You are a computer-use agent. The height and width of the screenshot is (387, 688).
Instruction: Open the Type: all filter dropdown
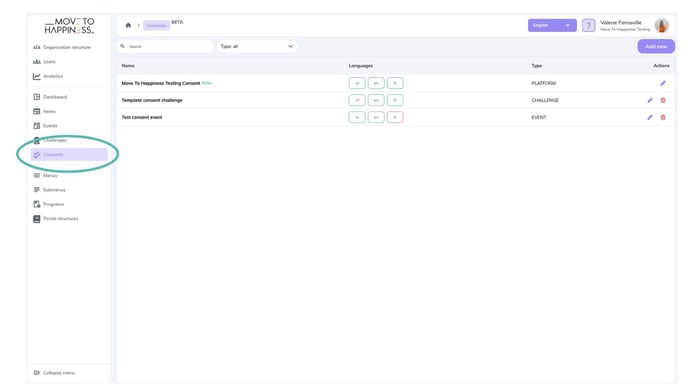(257, 47)
